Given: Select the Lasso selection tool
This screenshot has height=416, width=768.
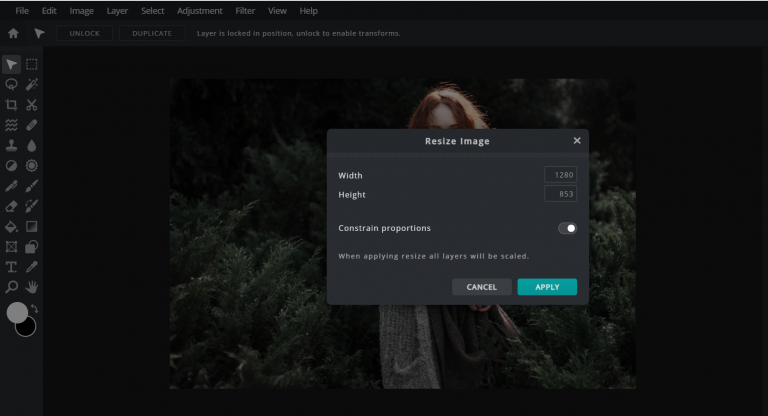Looking at the screenshot, I should coord(11,85).
